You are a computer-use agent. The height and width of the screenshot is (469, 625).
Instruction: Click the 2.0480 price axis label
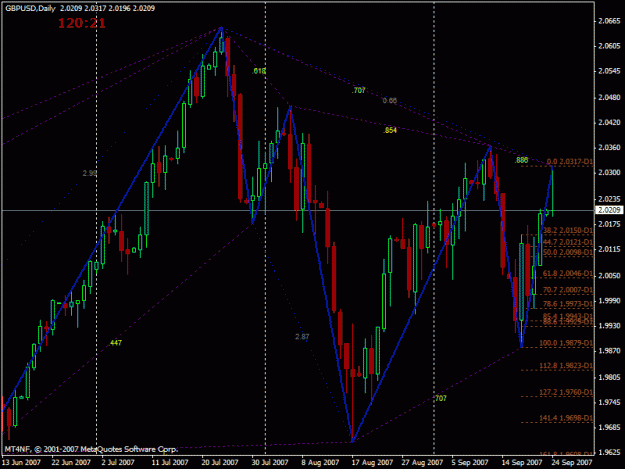(x=609, y=97)
